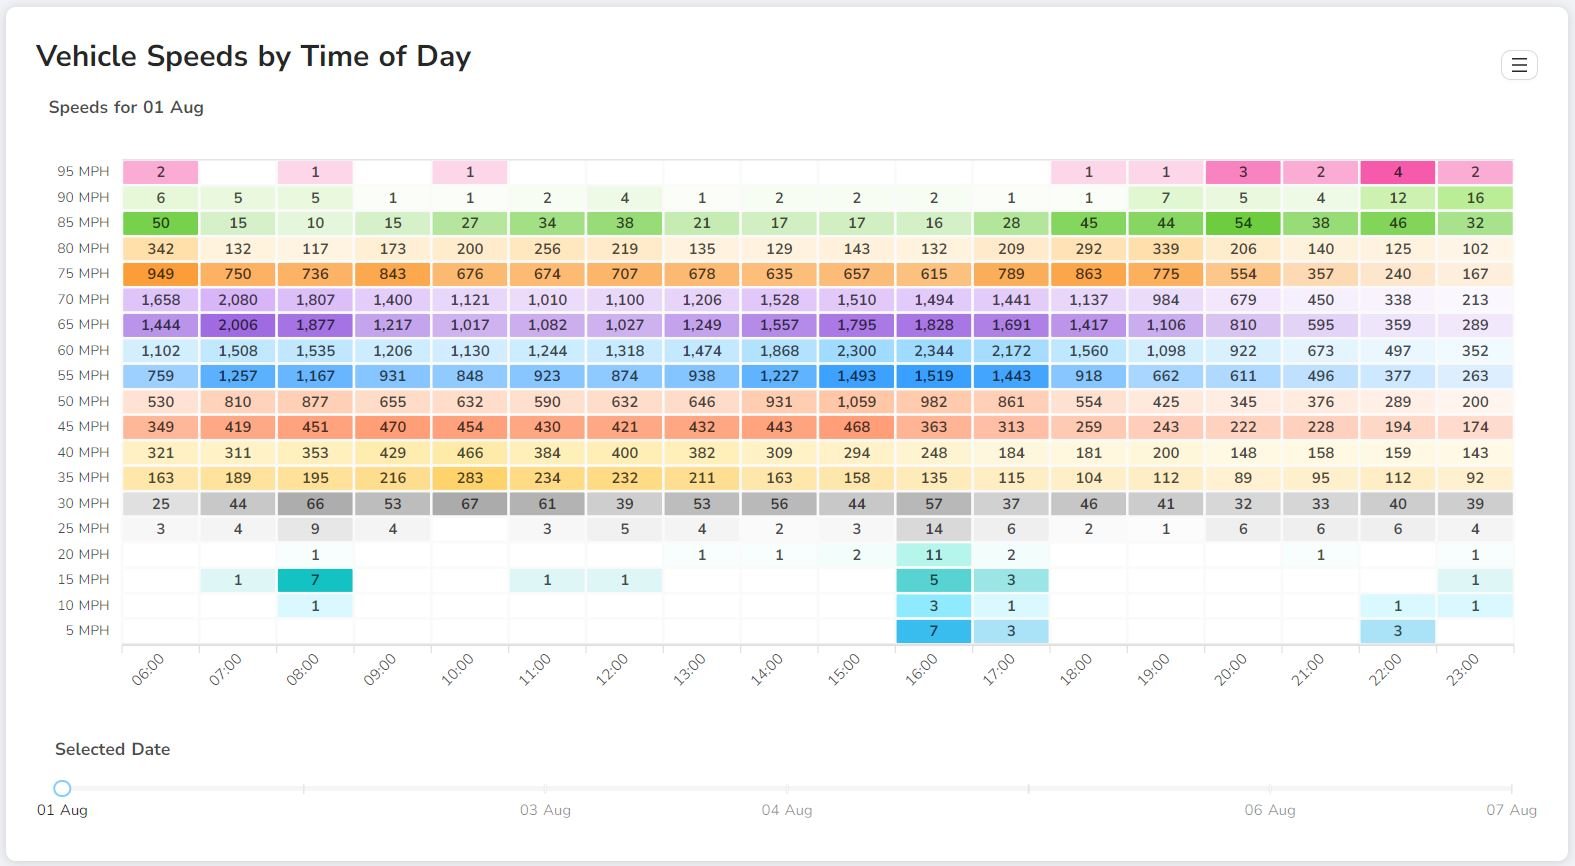Select the darkest cell in the 65 MPH row
Image resolution: width=1575 pixels, height=866 pixels.
pos(238,325)
